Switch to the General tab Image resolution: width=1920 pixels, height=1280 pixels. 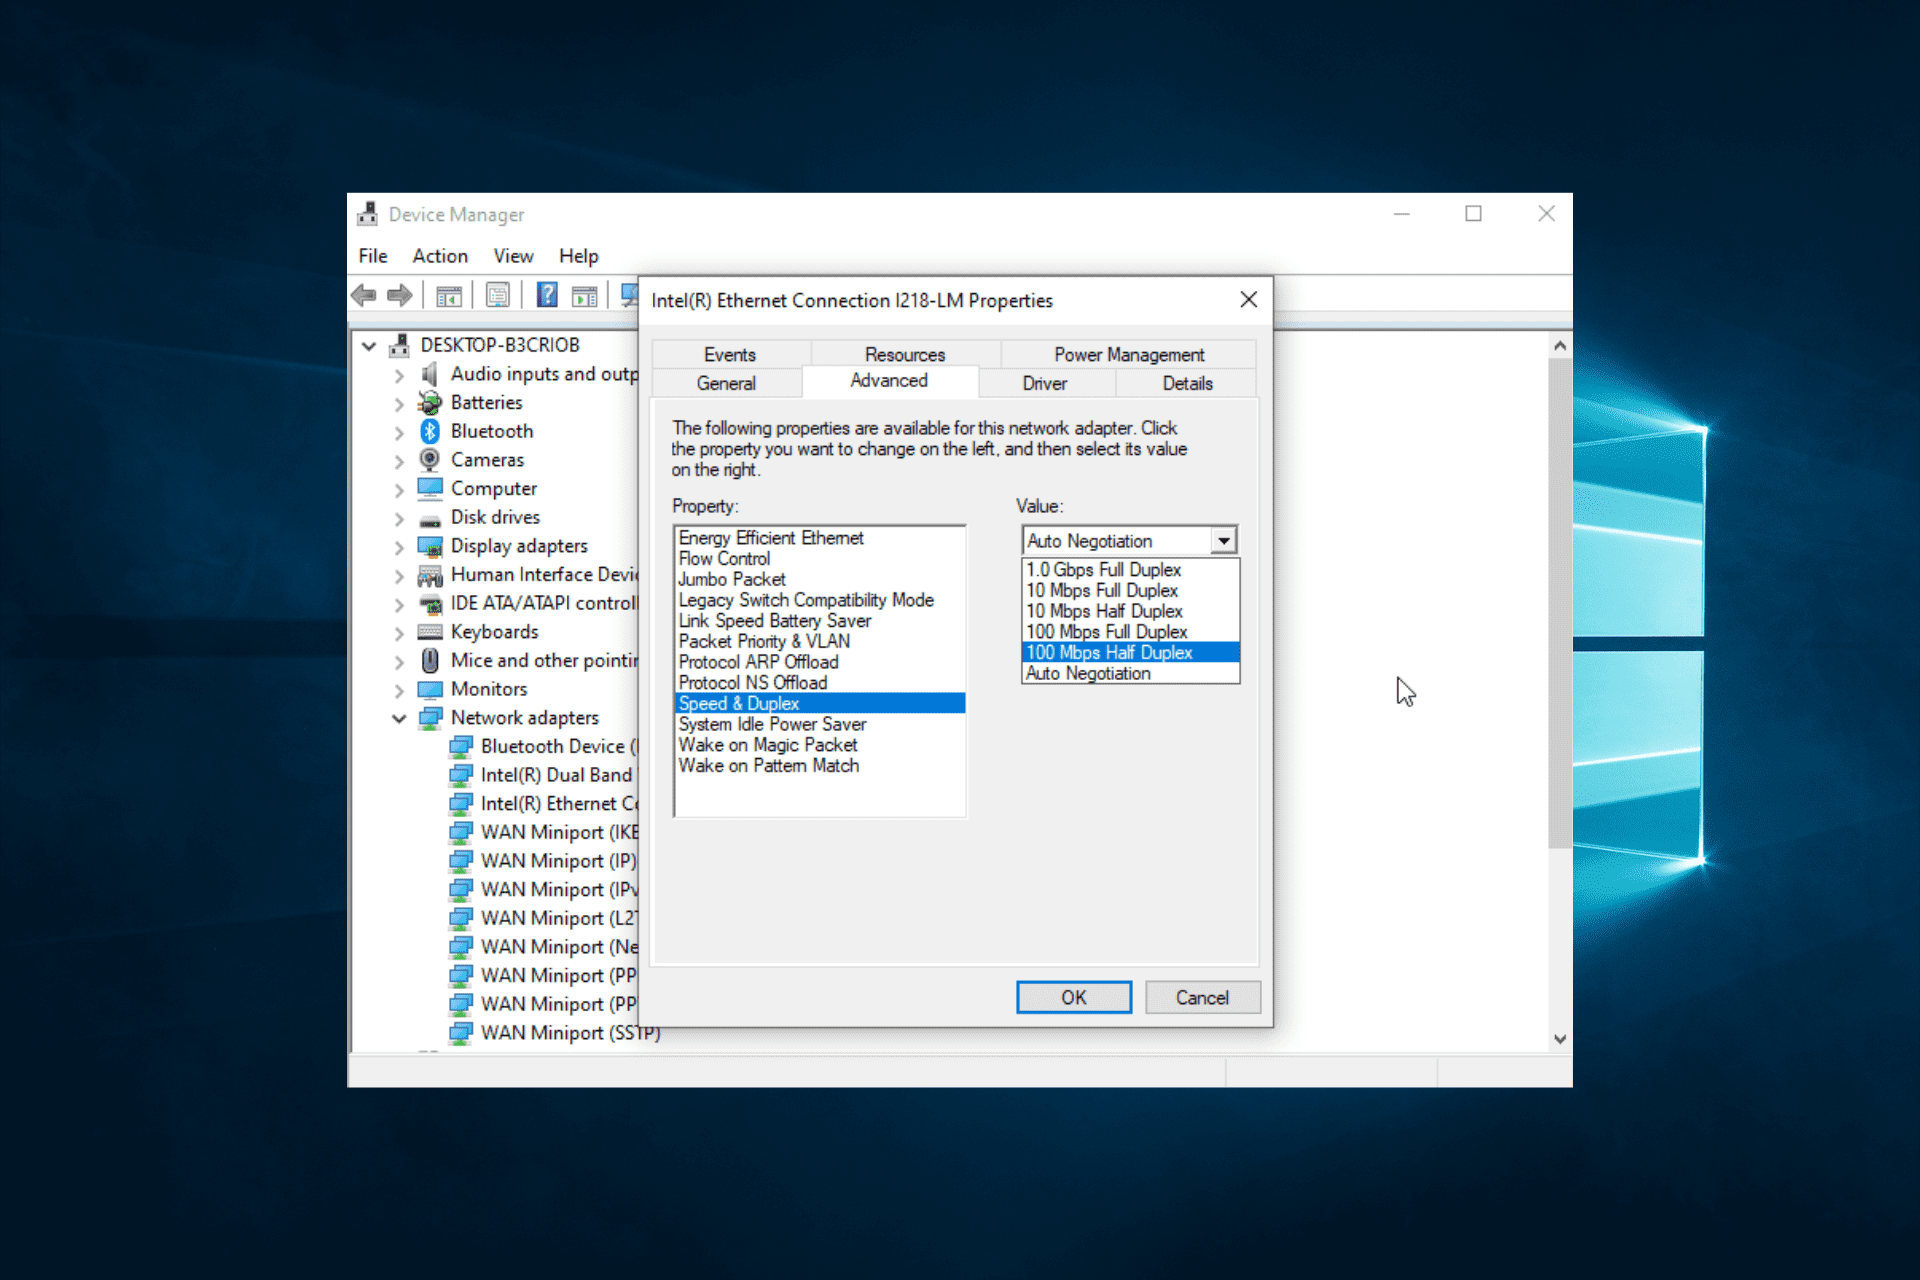coord(726,383)
